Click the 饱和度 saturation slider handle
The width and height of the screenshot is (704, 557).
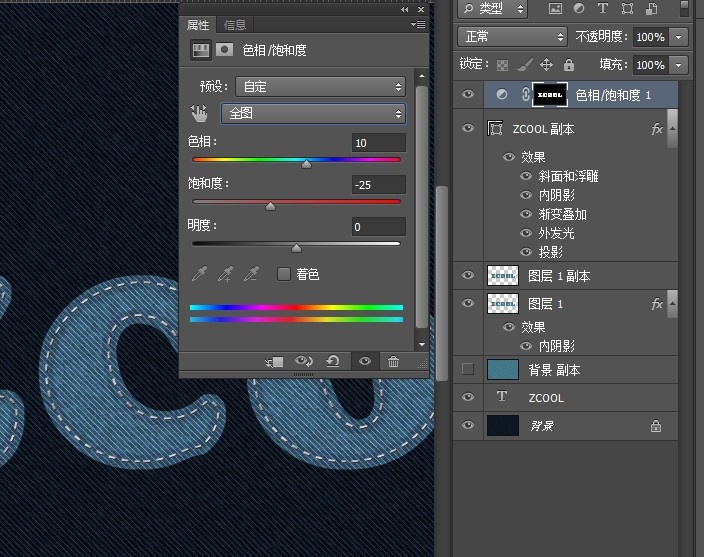pos(270,207)
